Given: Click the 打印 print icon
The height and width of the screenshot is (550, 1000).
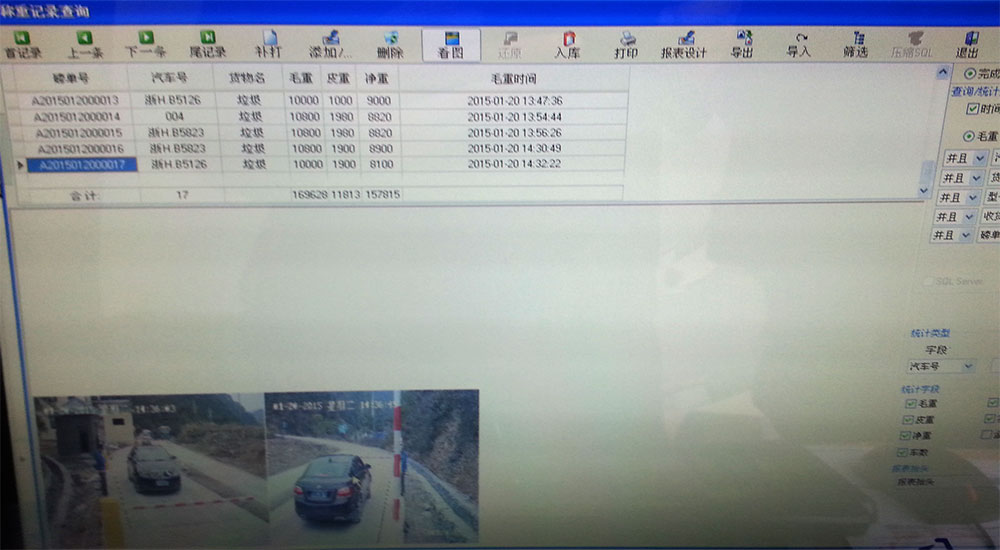Looking at the screenshot, I should (x=626, y=44).
